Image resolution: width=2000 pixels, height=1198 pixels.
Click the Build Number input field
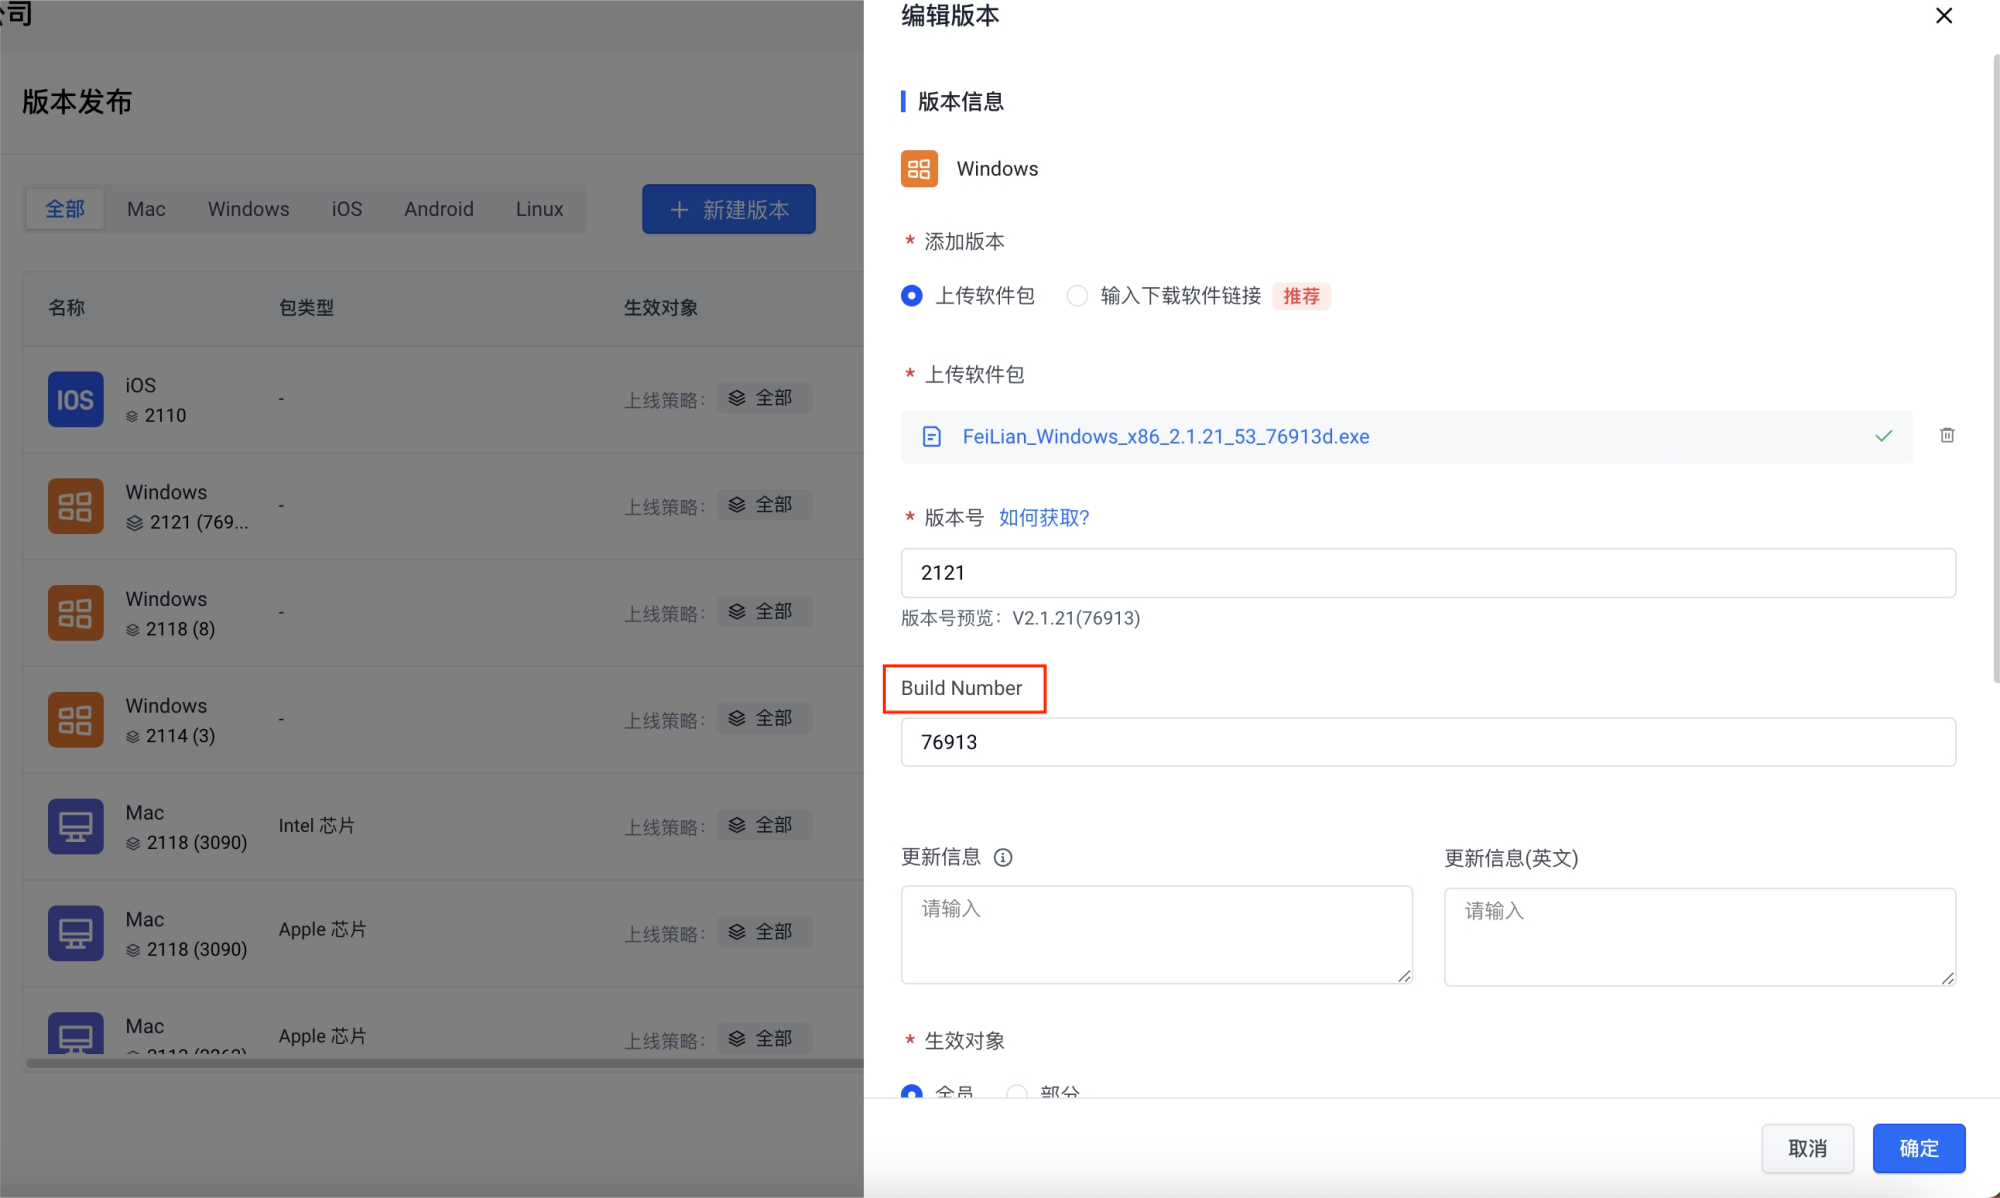(1427, 742)
